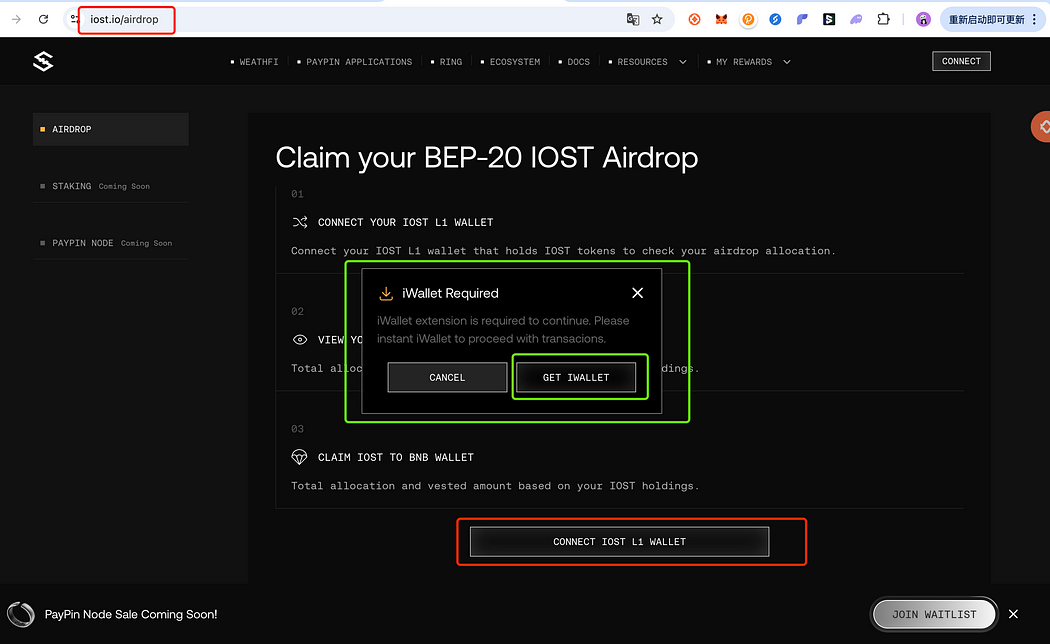This screenshot has width=1050, height=644.
Task: Open the WEATHFI nav item
Action: click(254, 62)
